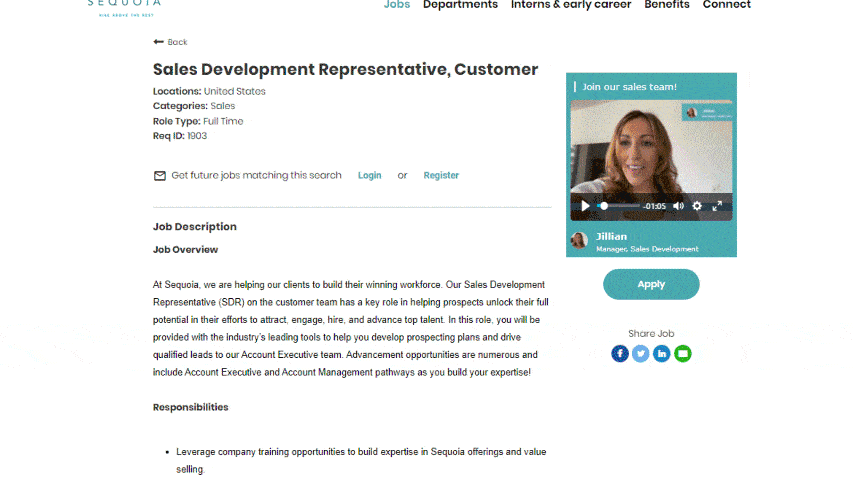
Task: Click the envelope job alert icon
Action: 159,176
